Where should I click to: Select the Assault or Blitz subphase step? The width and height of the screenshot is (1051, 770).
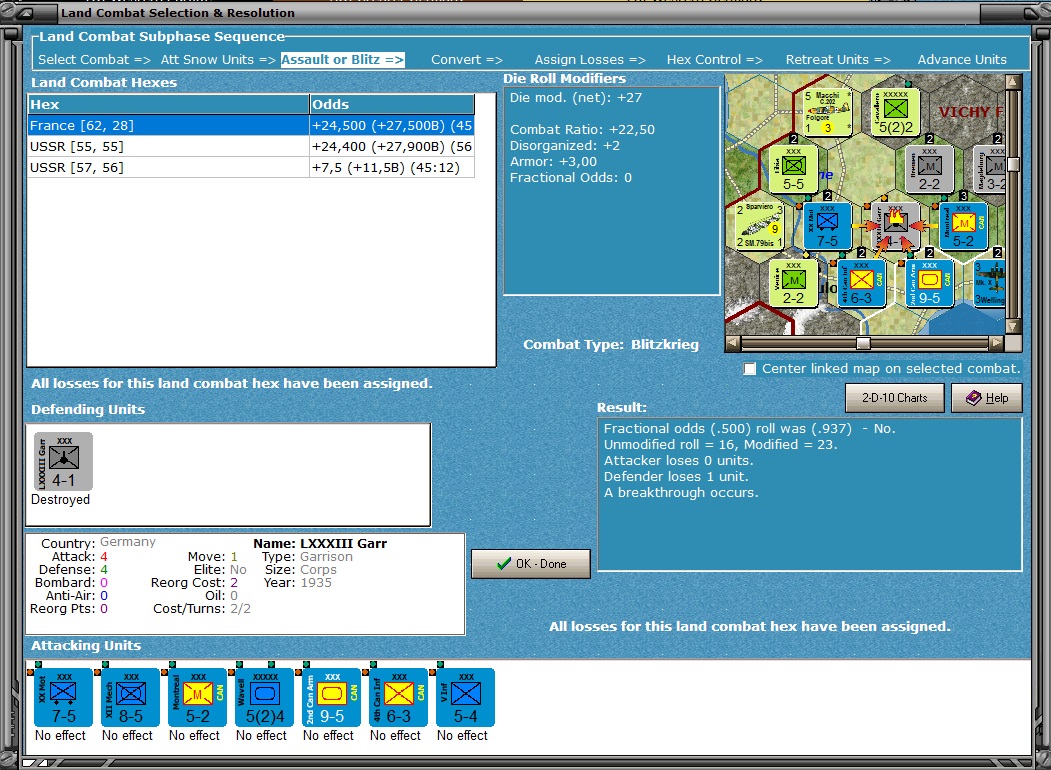(x=343, y=59)
